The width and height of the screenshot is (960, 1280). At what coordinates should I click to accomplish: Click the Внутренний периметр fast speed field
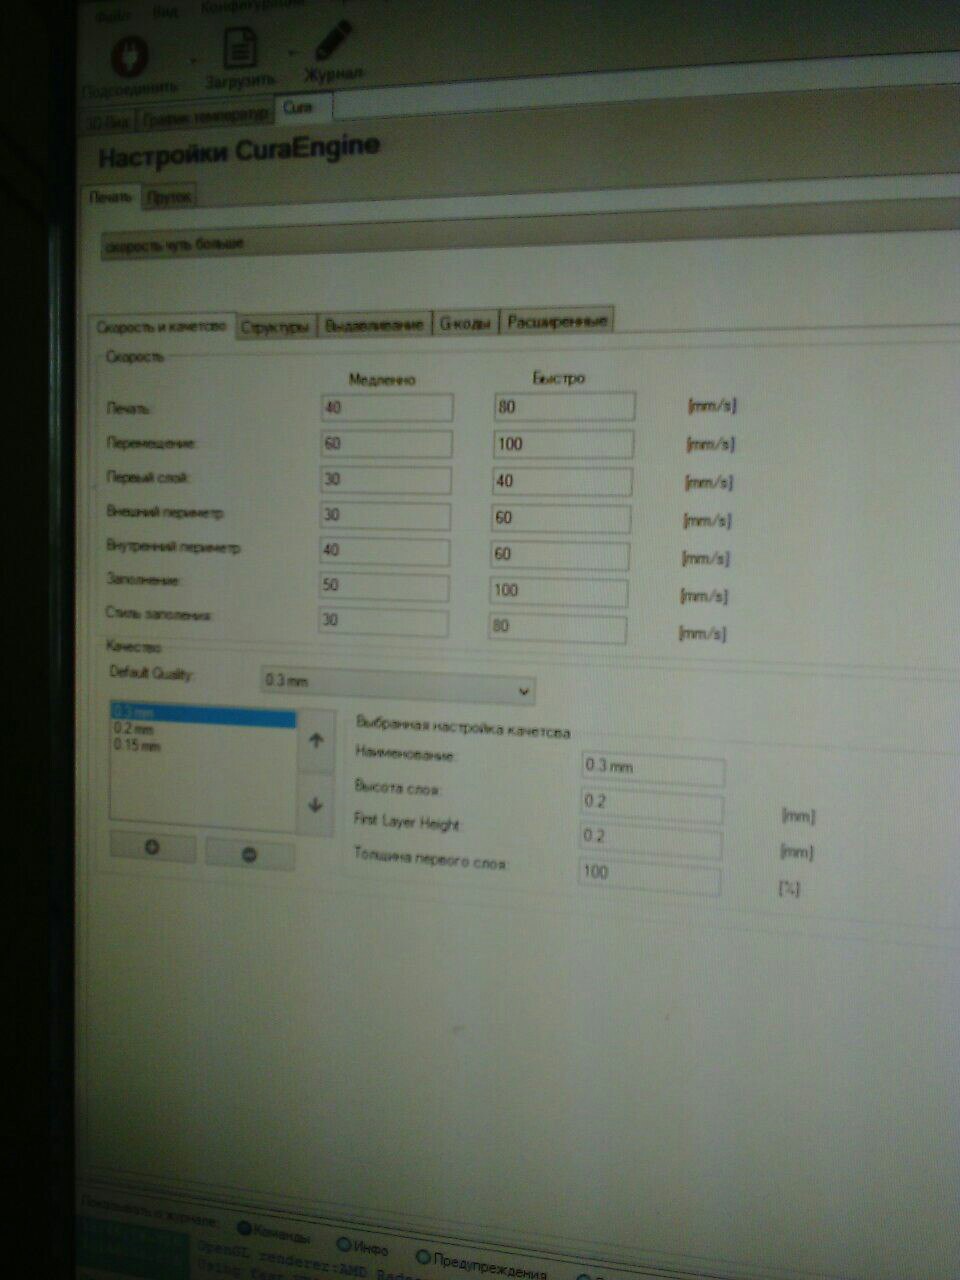click(x=560, y=555)
